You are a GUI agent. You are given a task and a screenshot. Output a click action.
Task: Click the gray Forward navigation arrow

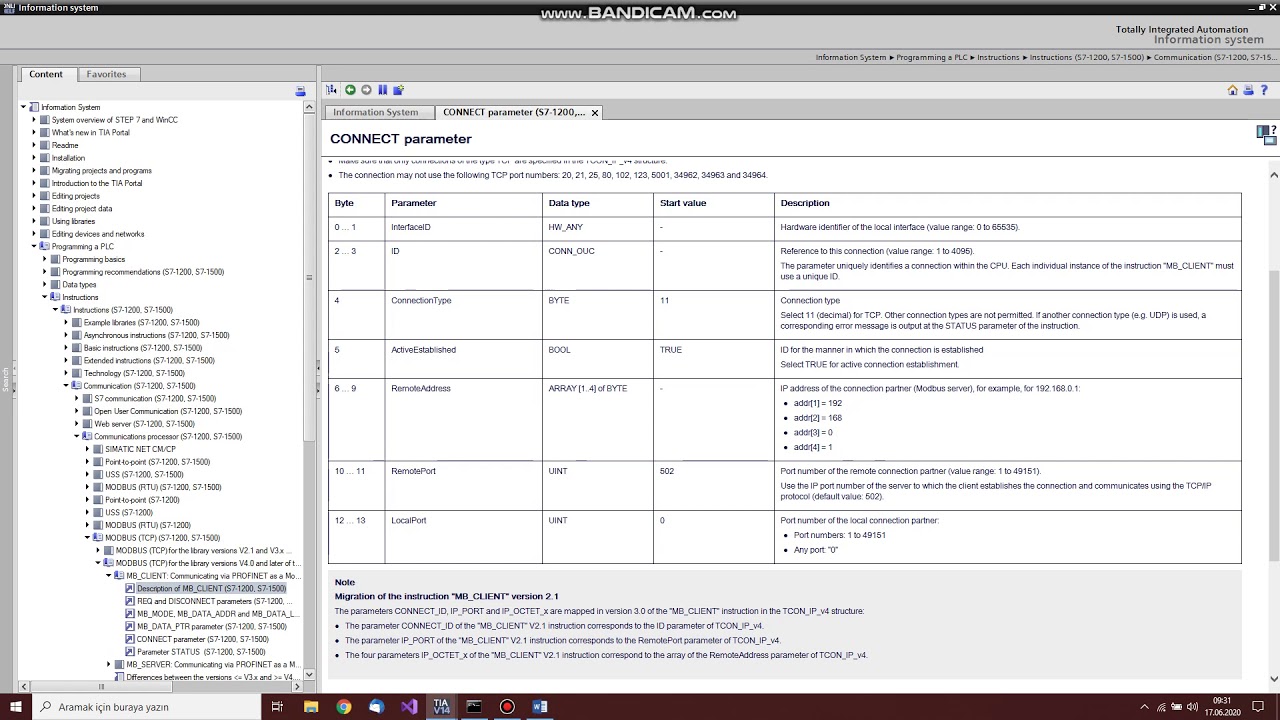[366, 90]
